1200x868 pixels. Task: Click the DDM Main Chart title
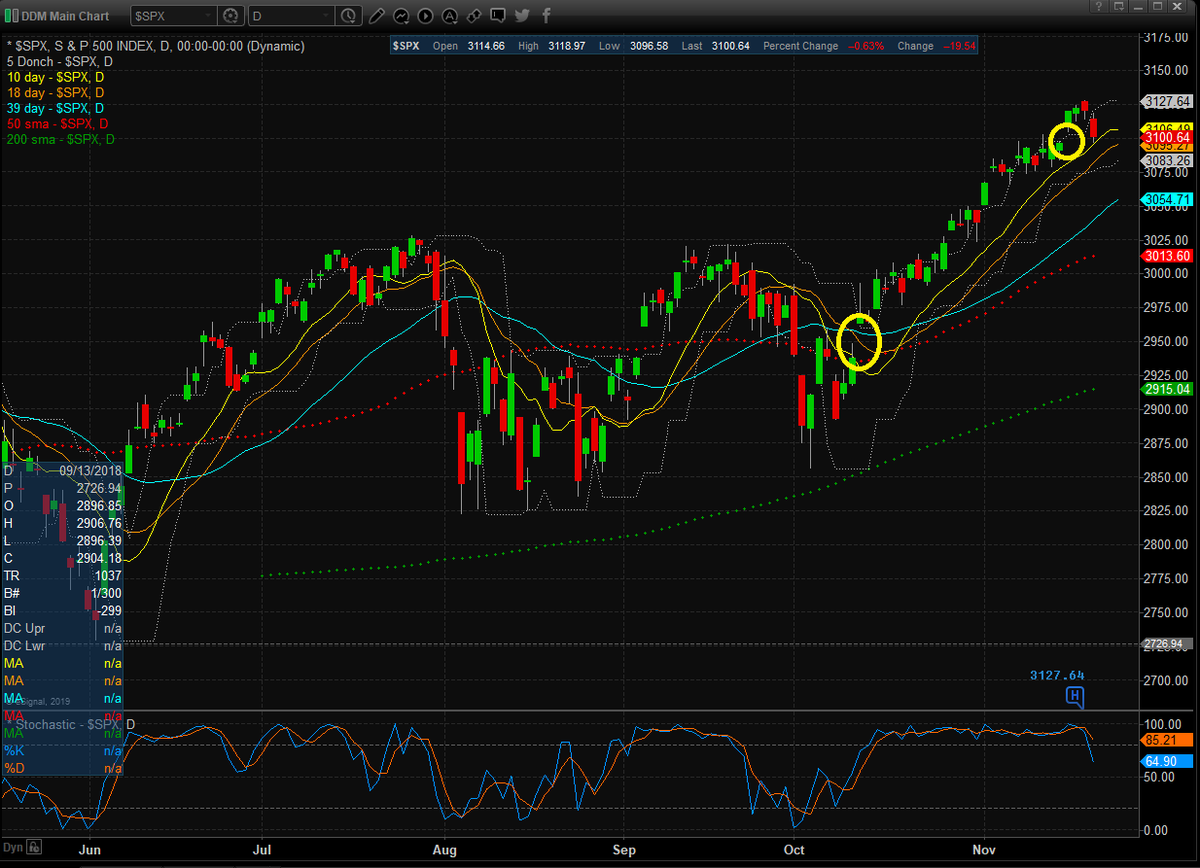point(66,16)
